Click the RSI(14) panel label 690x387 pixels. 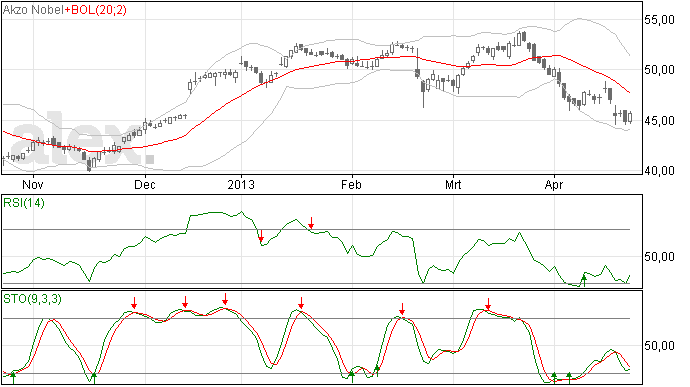(24, 203)
